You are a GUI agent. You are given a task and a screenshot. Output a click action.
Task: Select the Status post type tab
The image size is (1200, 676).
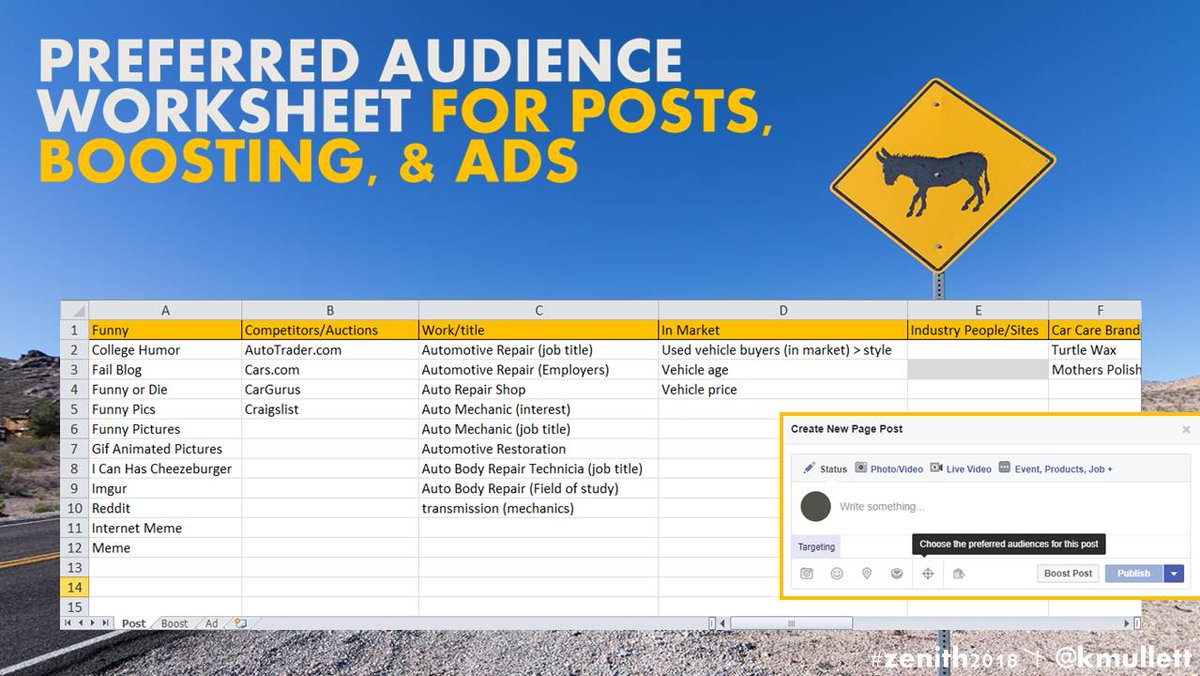point(825,468)
